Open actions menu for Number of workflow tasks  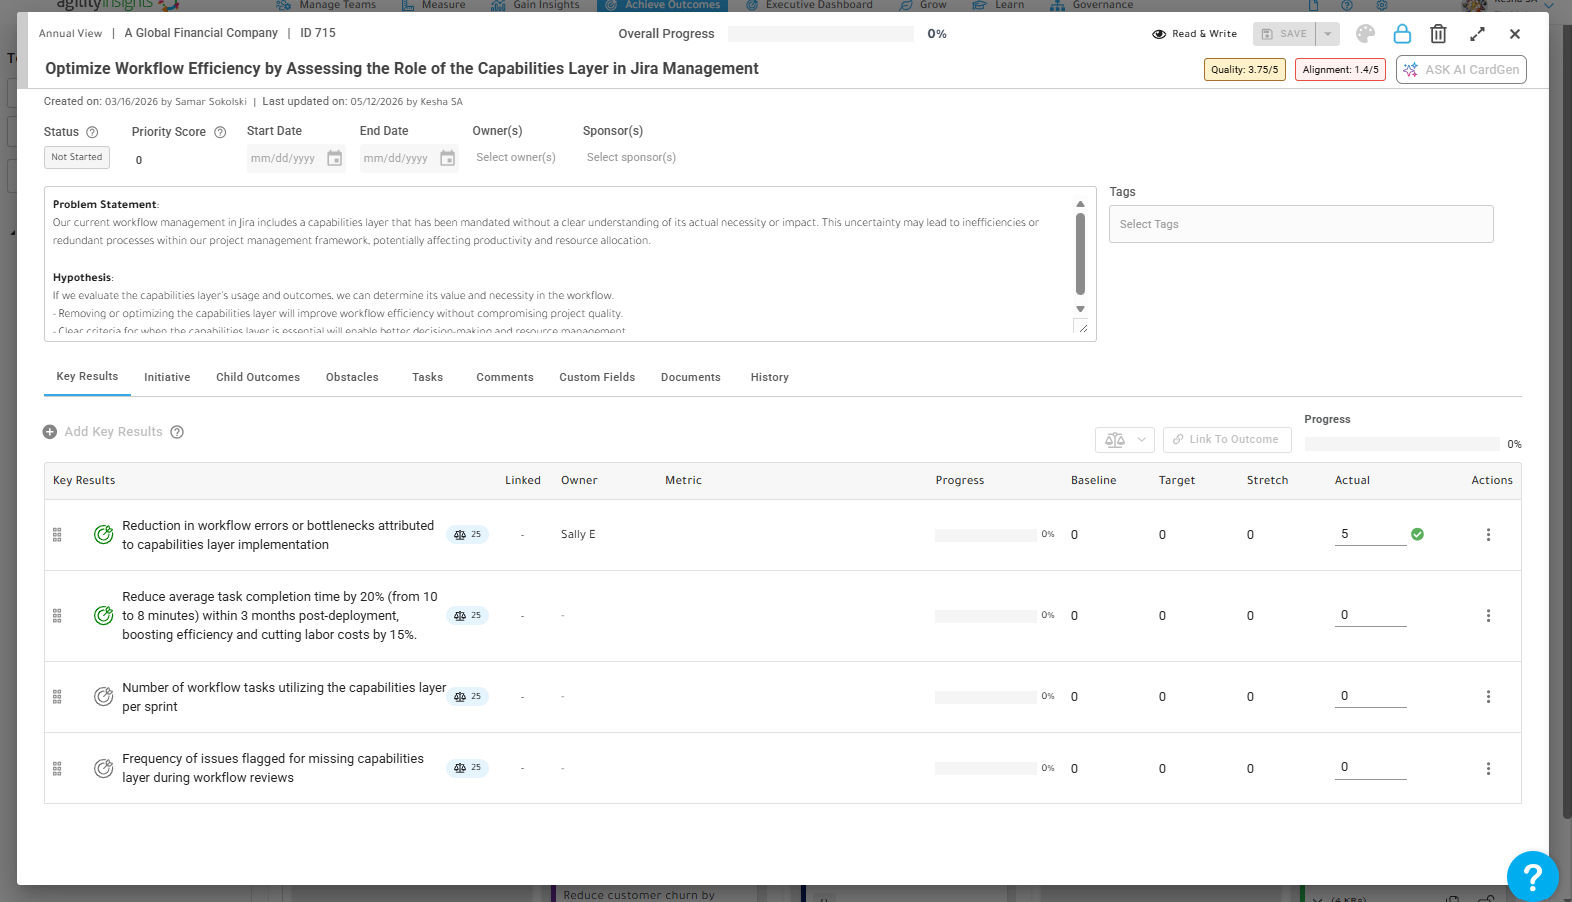(x=1488, y=697)
